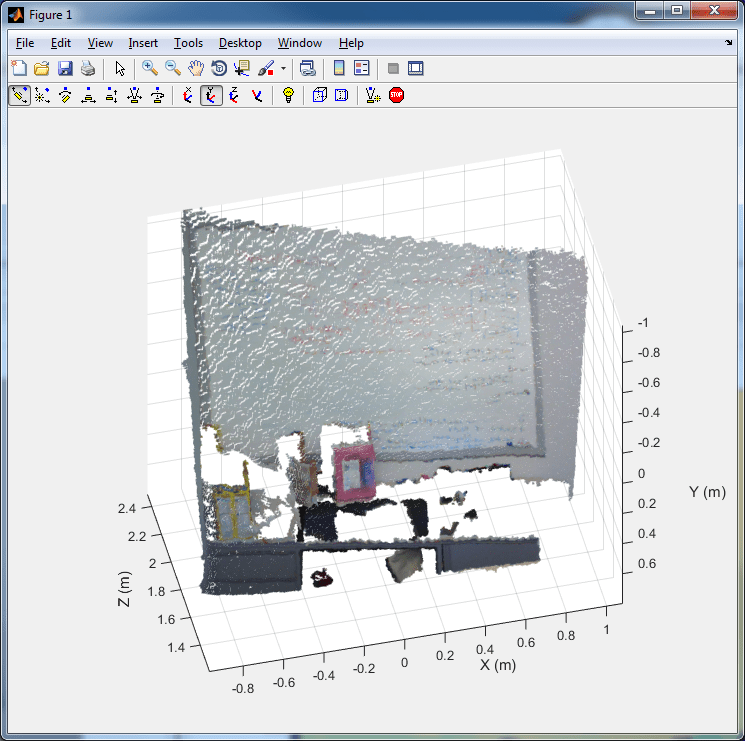Save the figure with the floppy disk icon
This screenshot has height=741, width=745.
pos(65,68)
